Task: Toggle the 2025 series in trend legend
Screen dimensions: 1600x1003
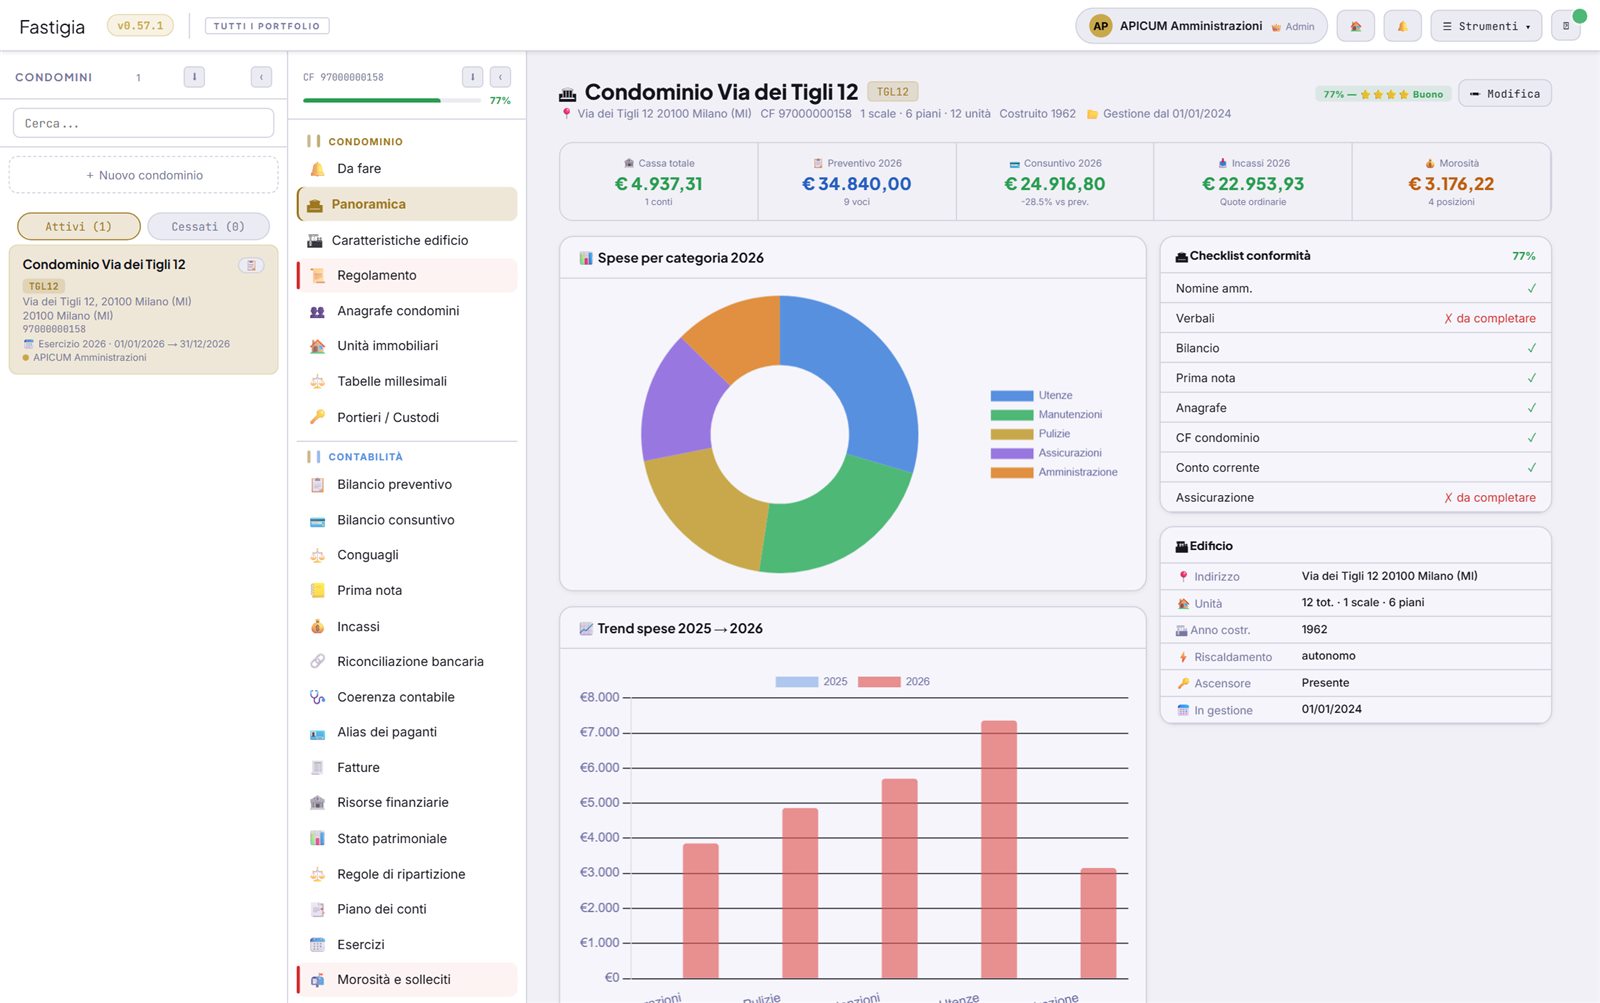Action: click(x=811, y=682)
